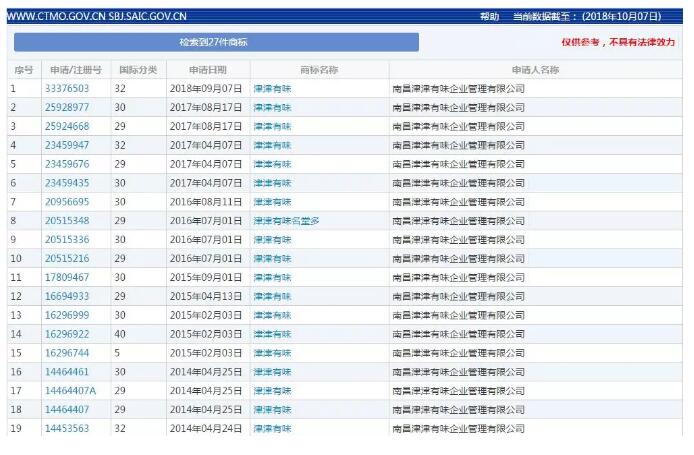694x455 pixels.
Task: Select the date 2014年04月24日
Action: tap(206, 428)
